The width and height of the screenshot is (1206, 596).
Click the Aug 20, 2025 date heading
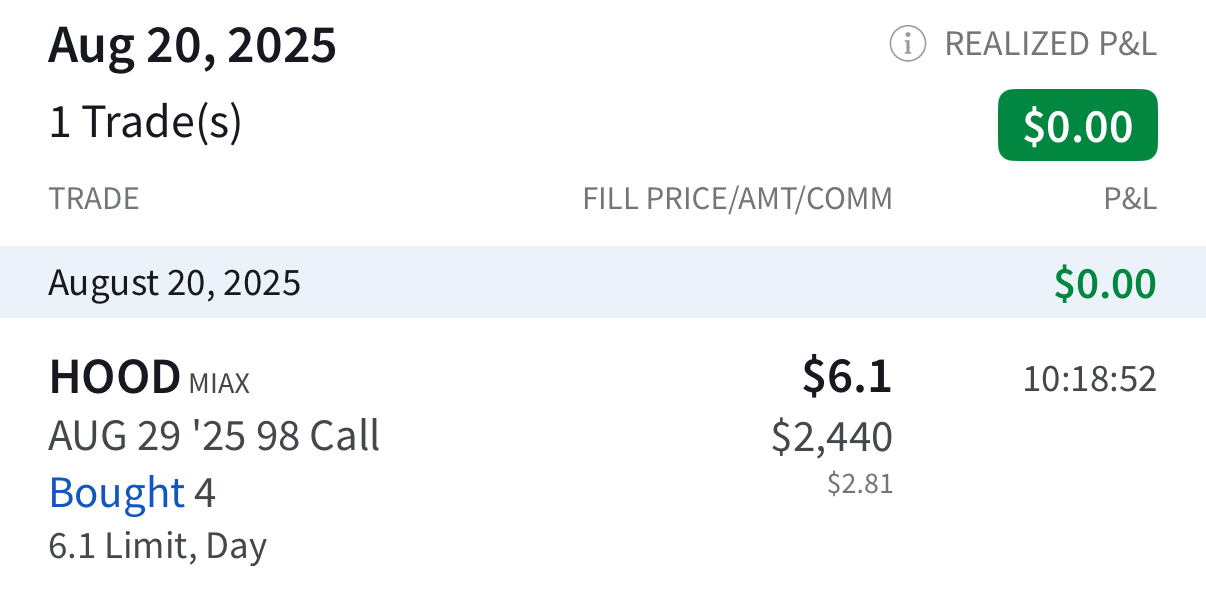[x=192, y=45]
